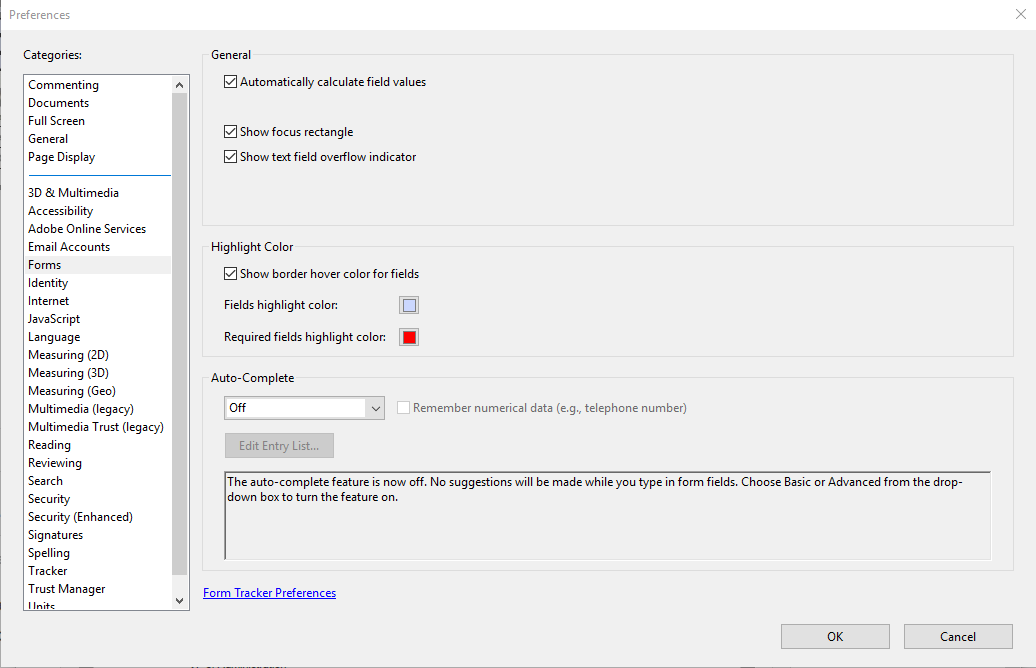Screen dimensions: 1036x668
Task: Switch to the JavaScript category
Action: coord(54,318)
